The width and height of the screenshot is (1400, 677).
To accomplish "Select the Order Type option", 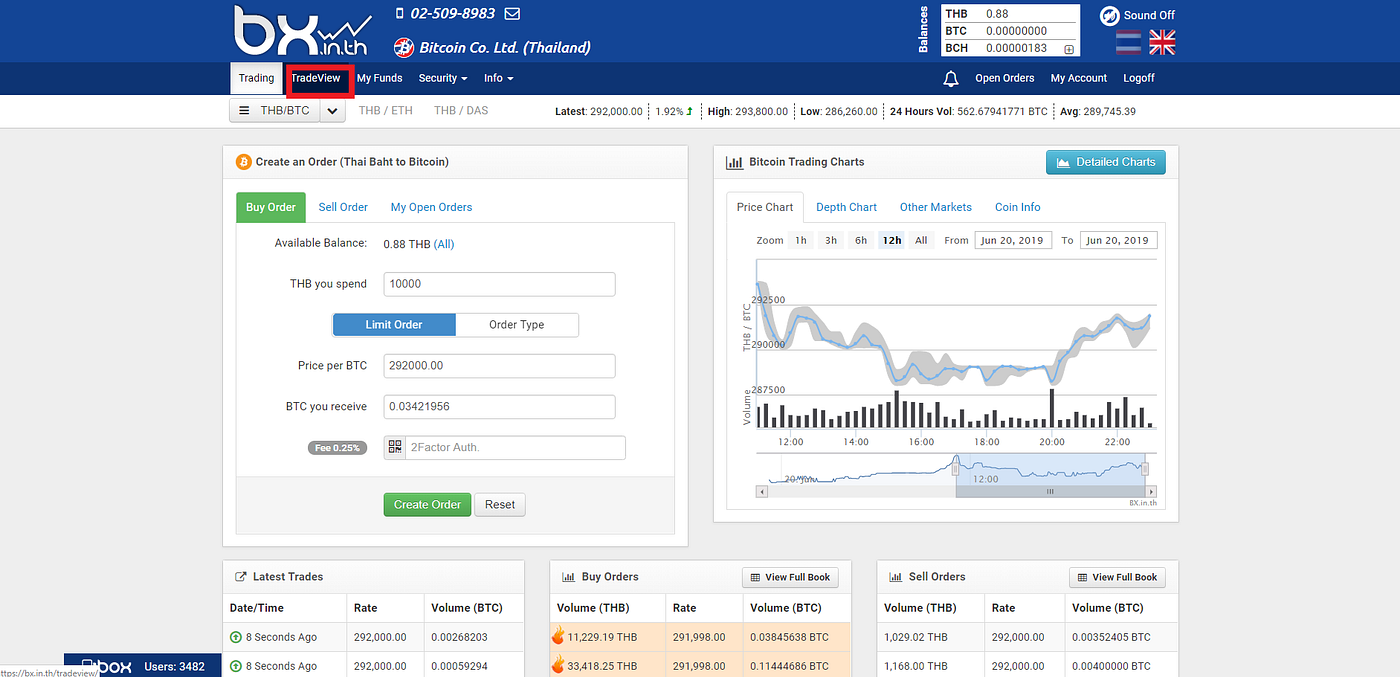I will (517, 325).
